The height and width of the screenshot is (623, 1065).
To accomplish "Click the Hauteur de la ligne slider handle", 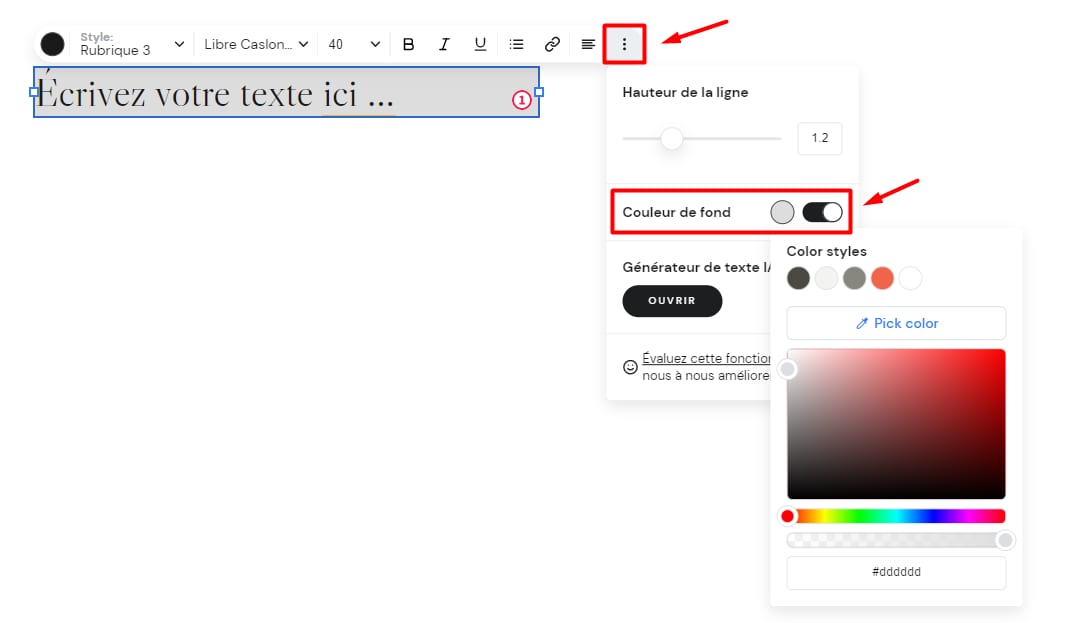I will 672,138.
